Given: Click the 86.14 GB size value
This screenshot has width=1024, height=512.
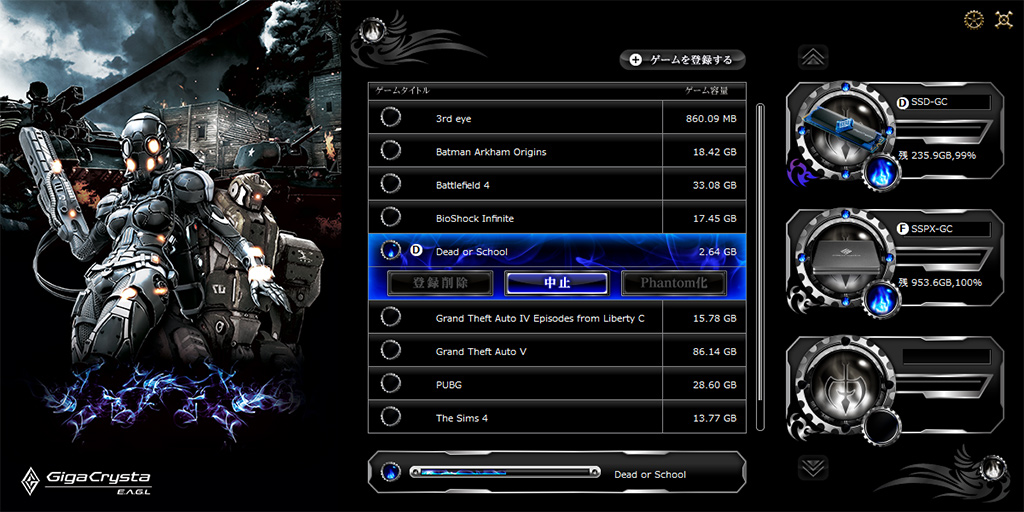Looking at the screenshot, I should coord(714,351).
